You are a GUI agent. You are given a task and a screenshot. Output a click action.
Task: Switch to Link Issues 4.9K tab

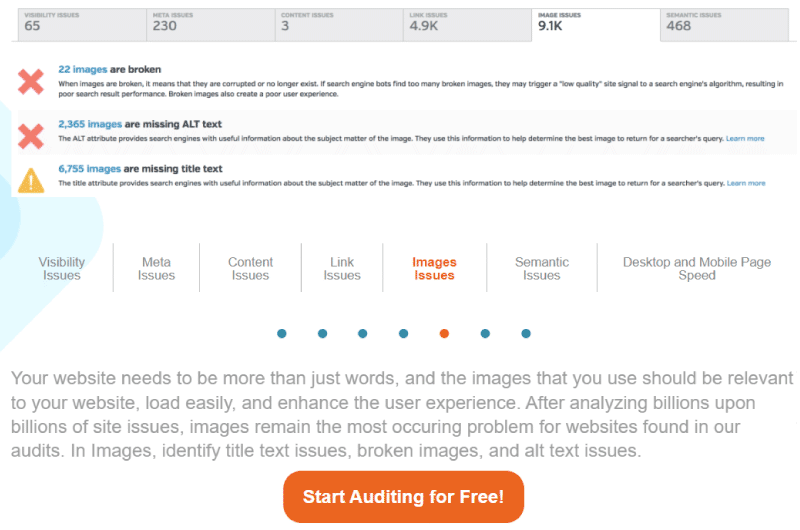click(467, 24)
